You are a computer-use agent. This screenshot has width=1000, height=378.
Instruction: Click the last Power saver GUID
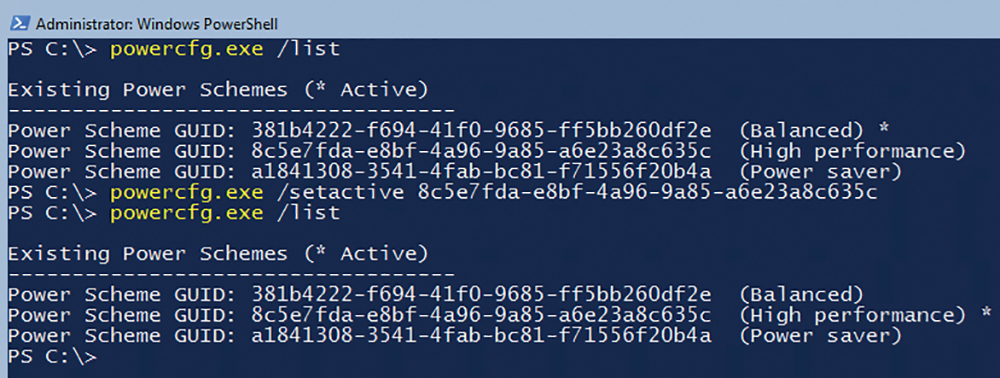[481, 335]
